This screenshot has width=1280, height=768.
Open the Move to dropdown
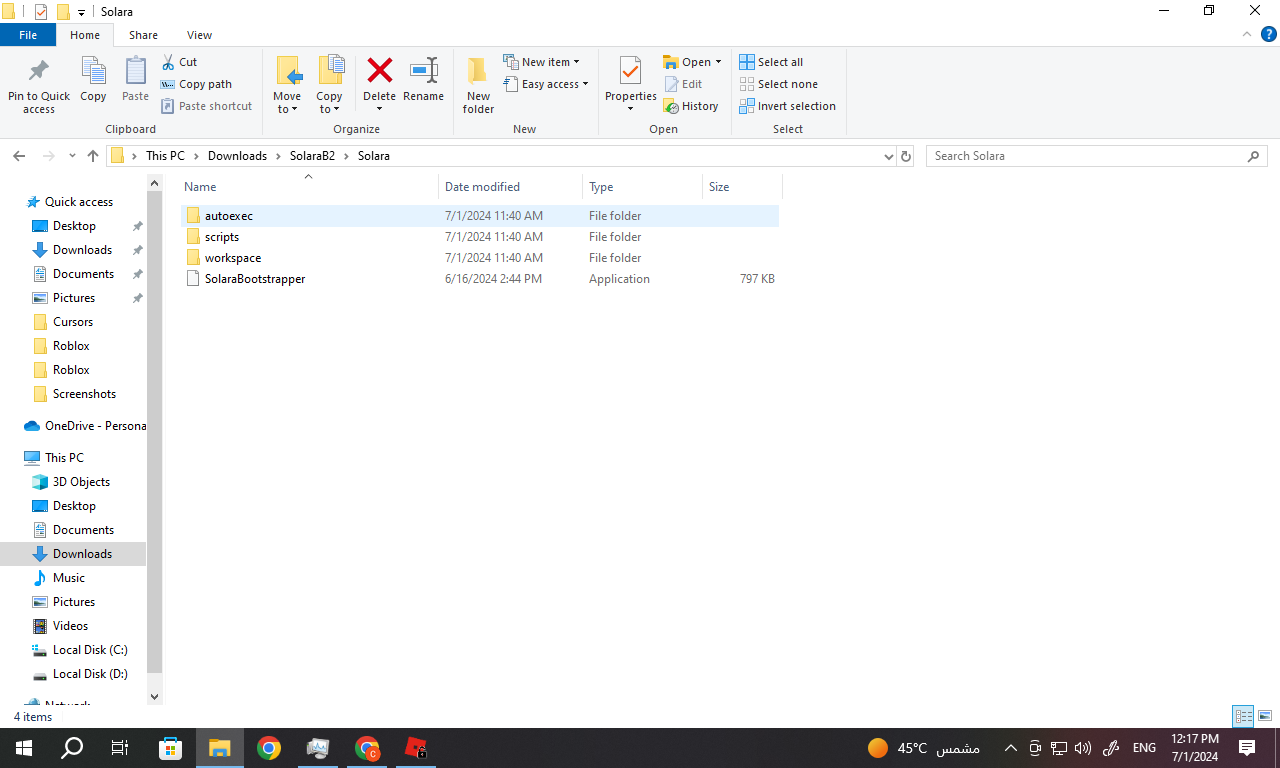[287, 86]
